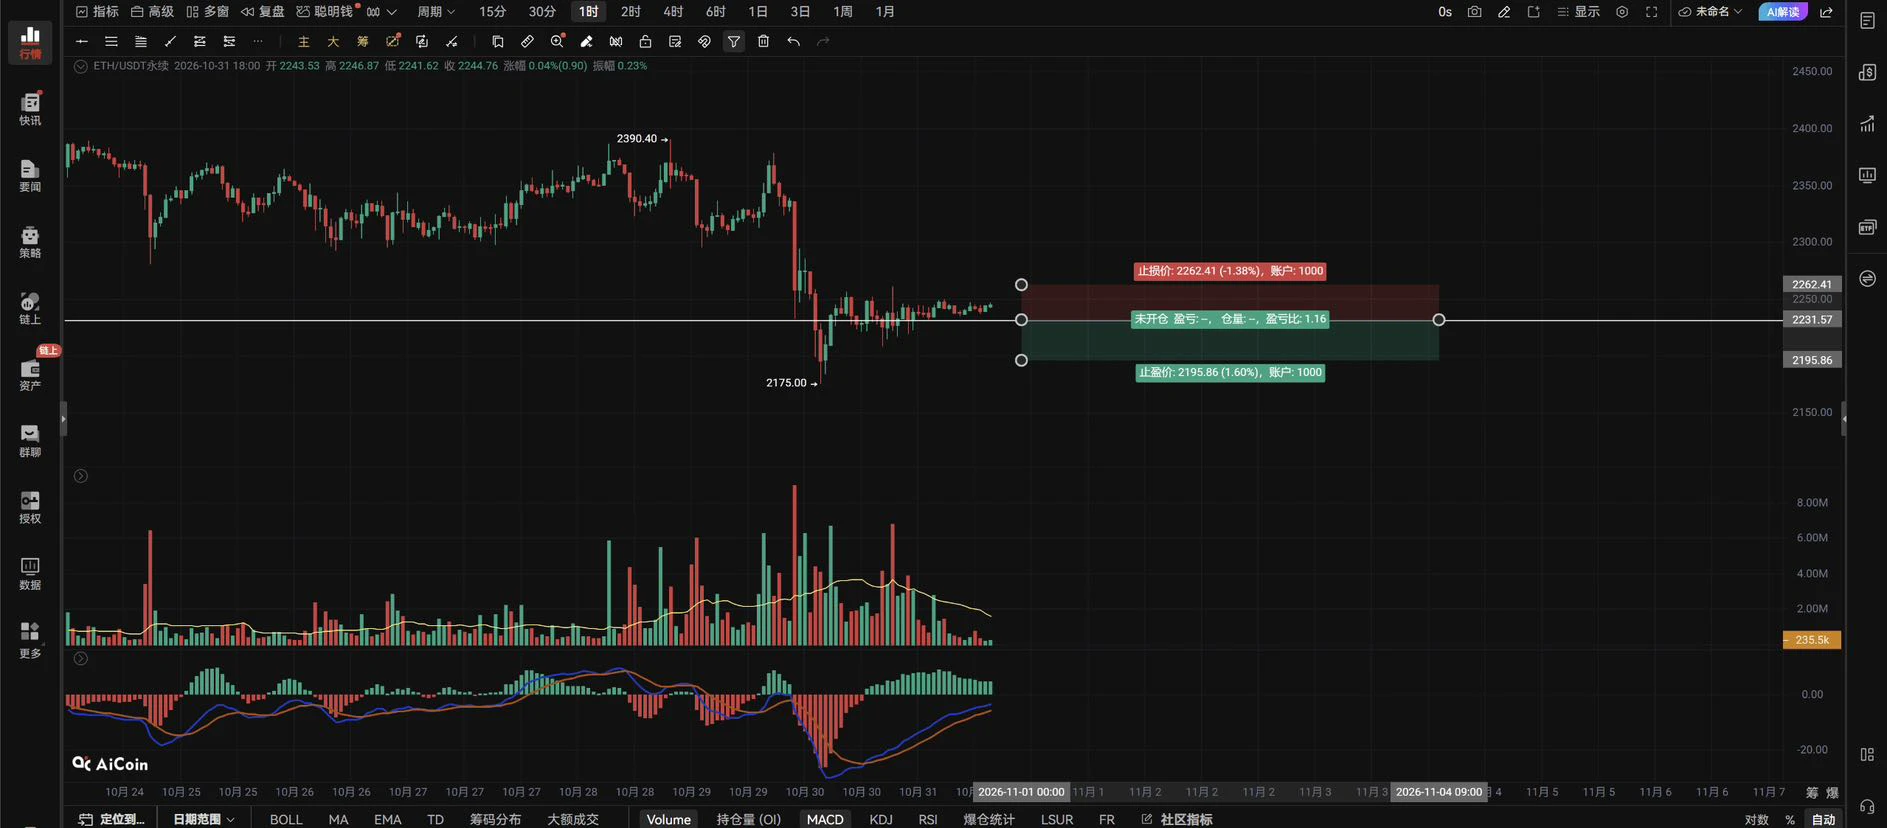Viewport: 1887px width, 828px height.
Task: Open chart settings hexagon icon
Action: click(1622, 12)
